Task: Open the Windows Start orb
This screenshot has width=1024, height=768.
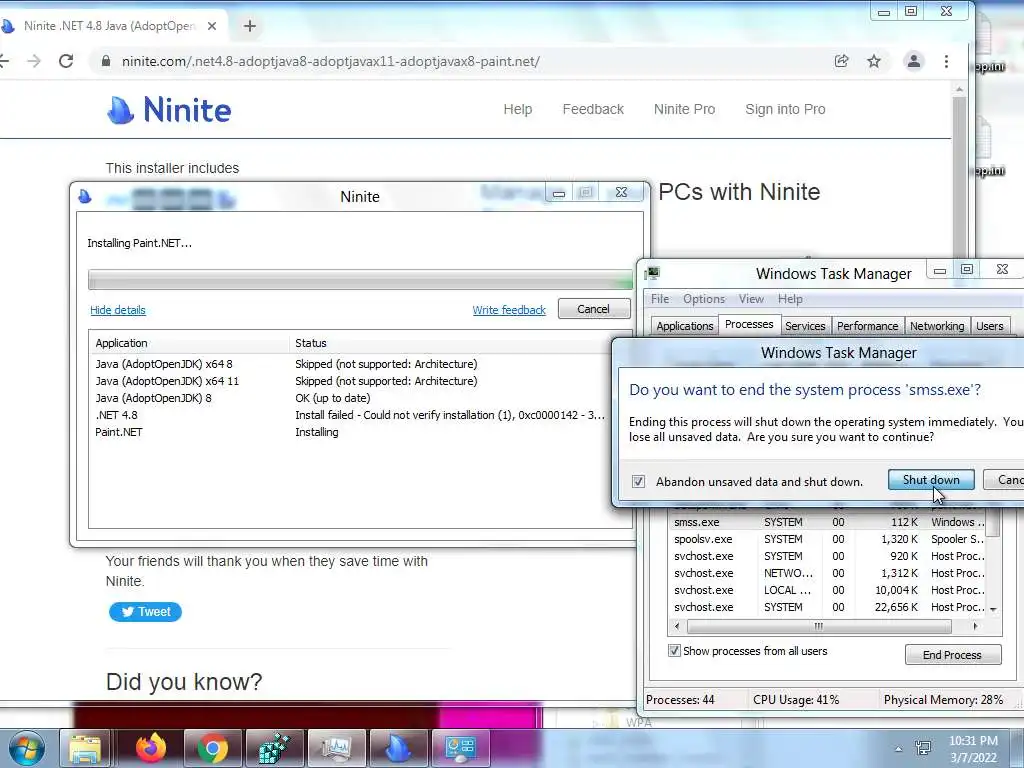Action: [27, 748]
